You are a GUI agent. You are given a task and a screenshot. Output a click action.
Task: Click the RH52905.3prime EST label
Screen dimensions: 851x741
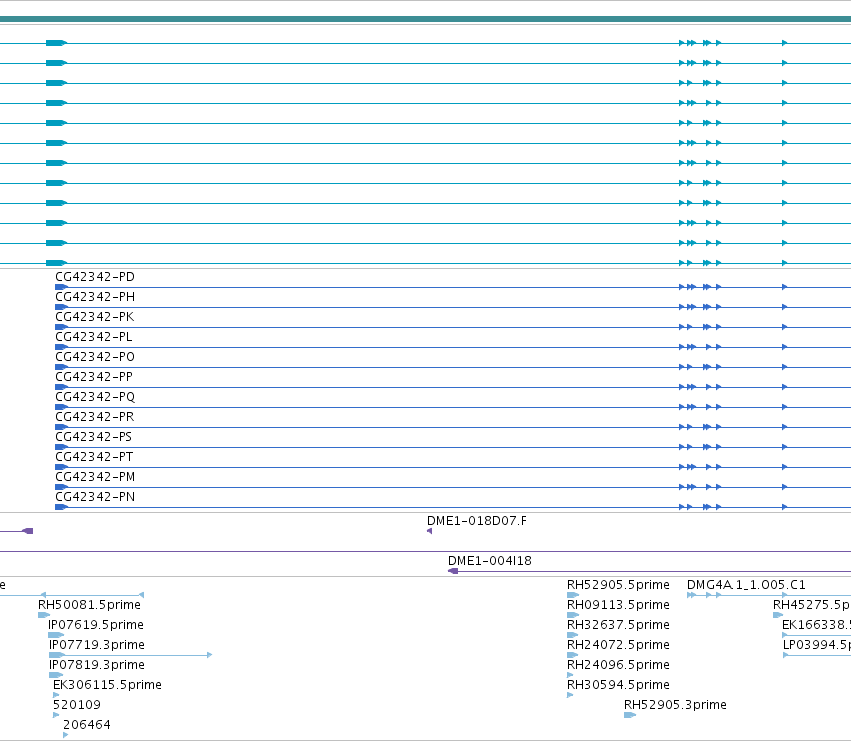675,705
